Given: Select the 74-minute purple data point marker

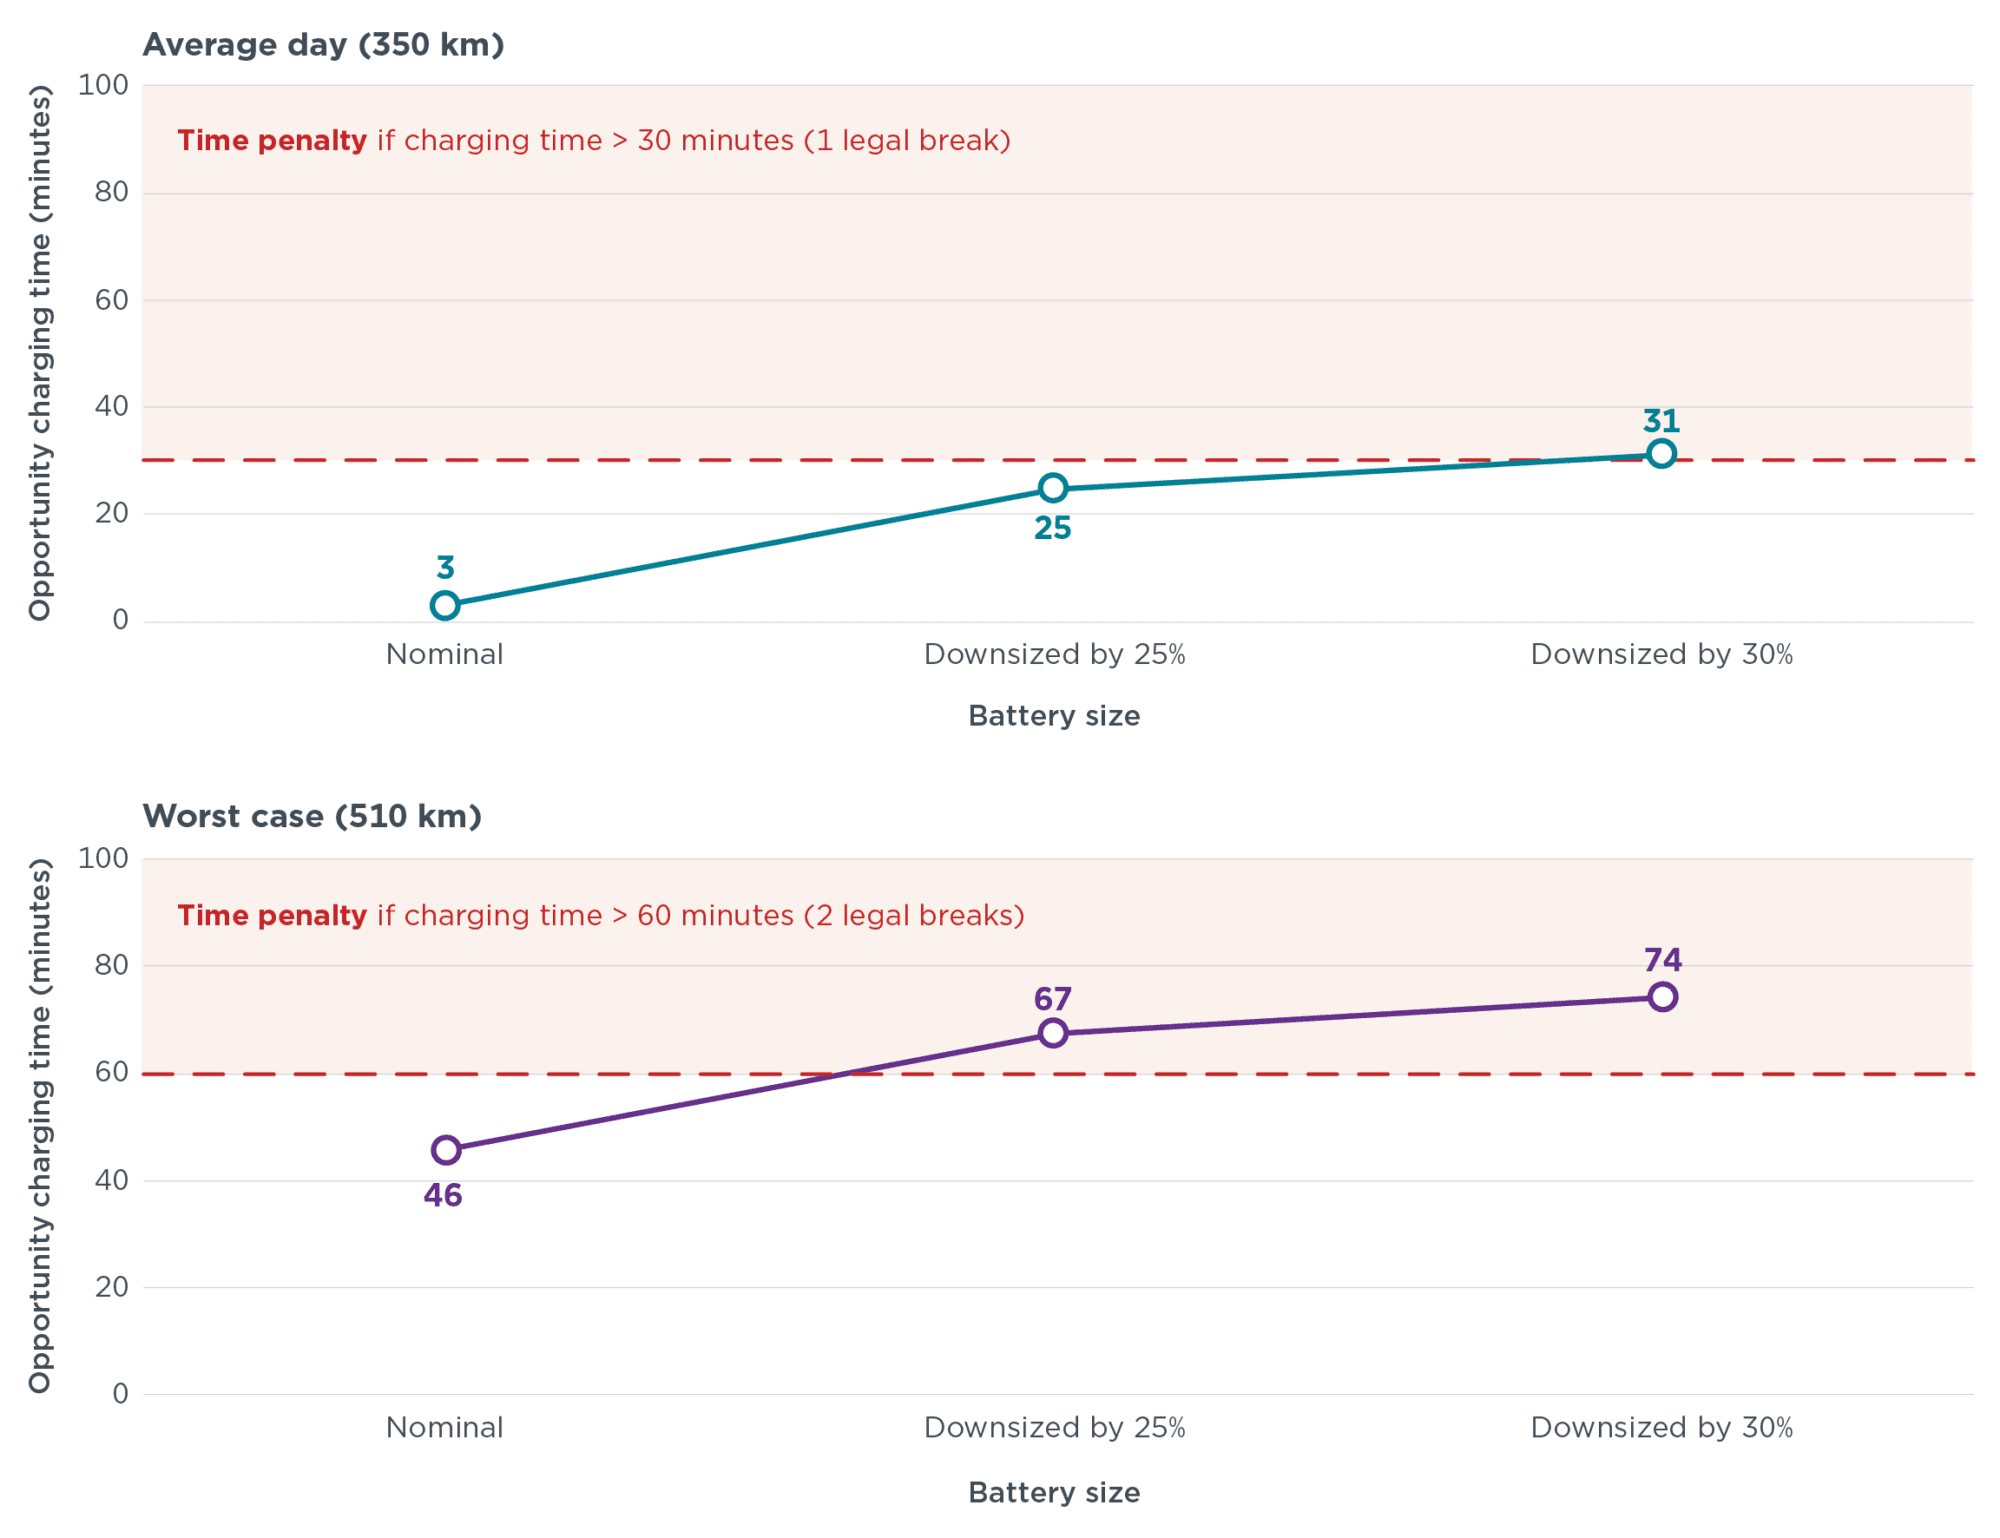Looking at the screenshot, I should [1662, 997].
